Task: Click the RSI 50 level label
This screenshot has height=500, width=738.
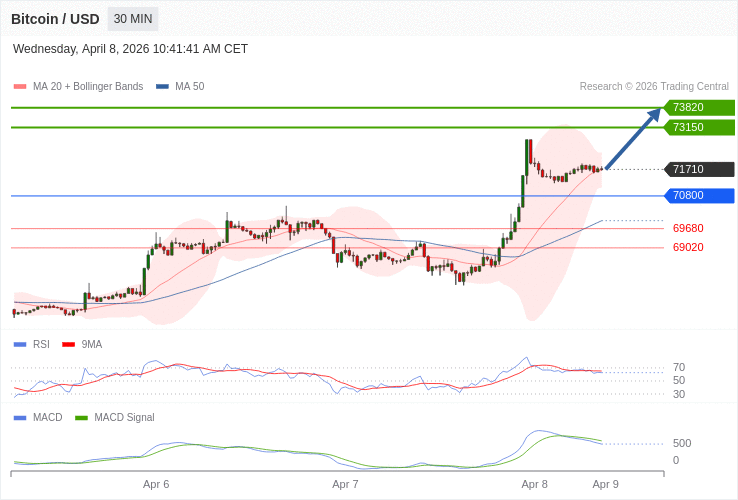Action: pyautogui.click(x=679, y=380)
